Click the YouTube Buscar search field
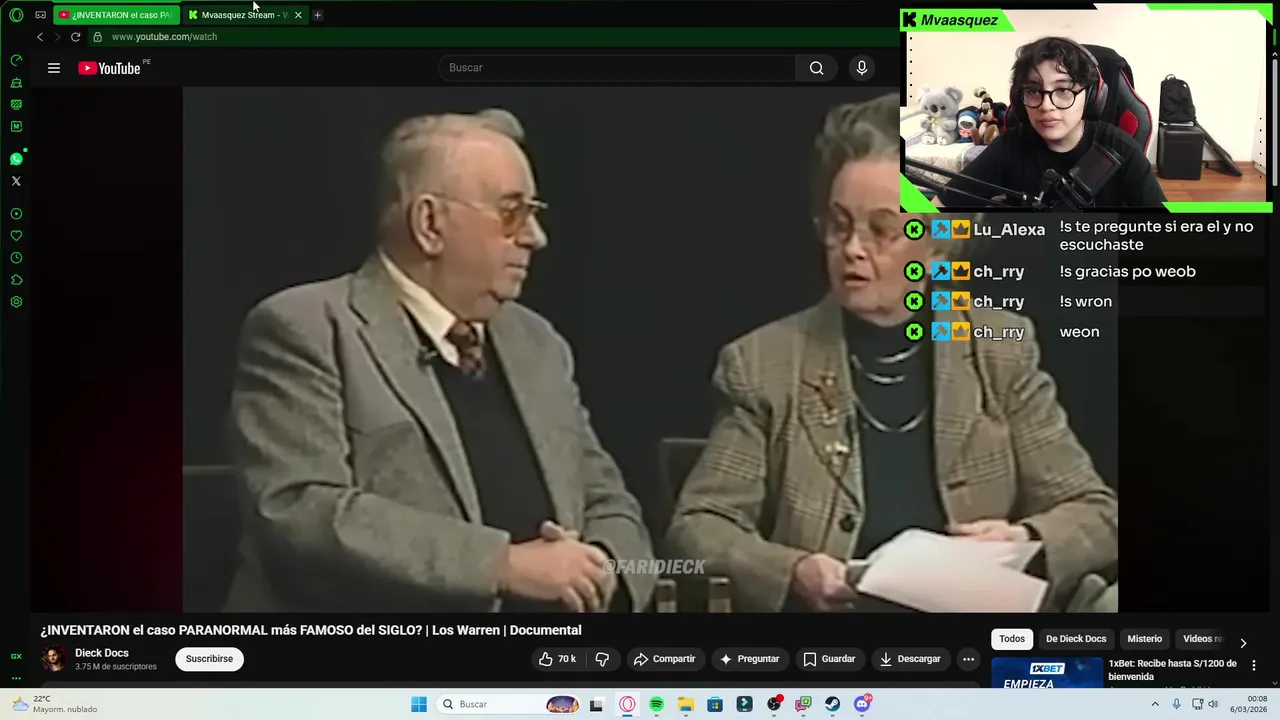 [x=617, y=68]
